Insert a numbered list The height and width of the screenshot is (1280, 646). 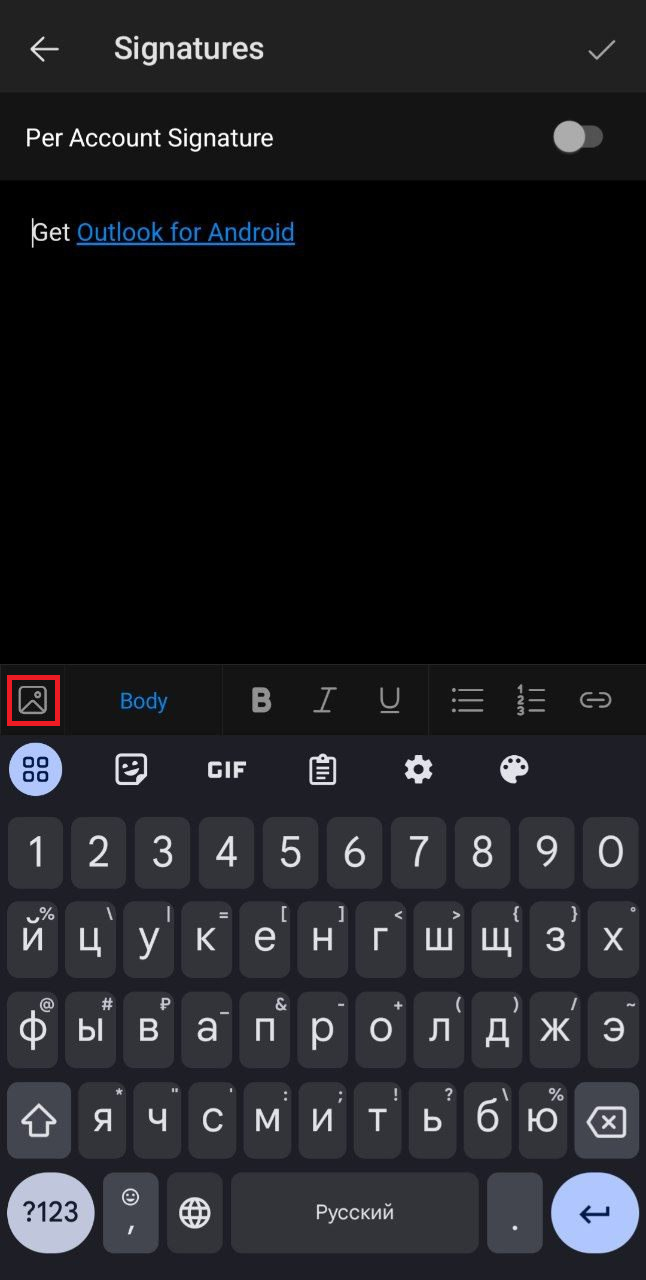[x=531, y=700]
